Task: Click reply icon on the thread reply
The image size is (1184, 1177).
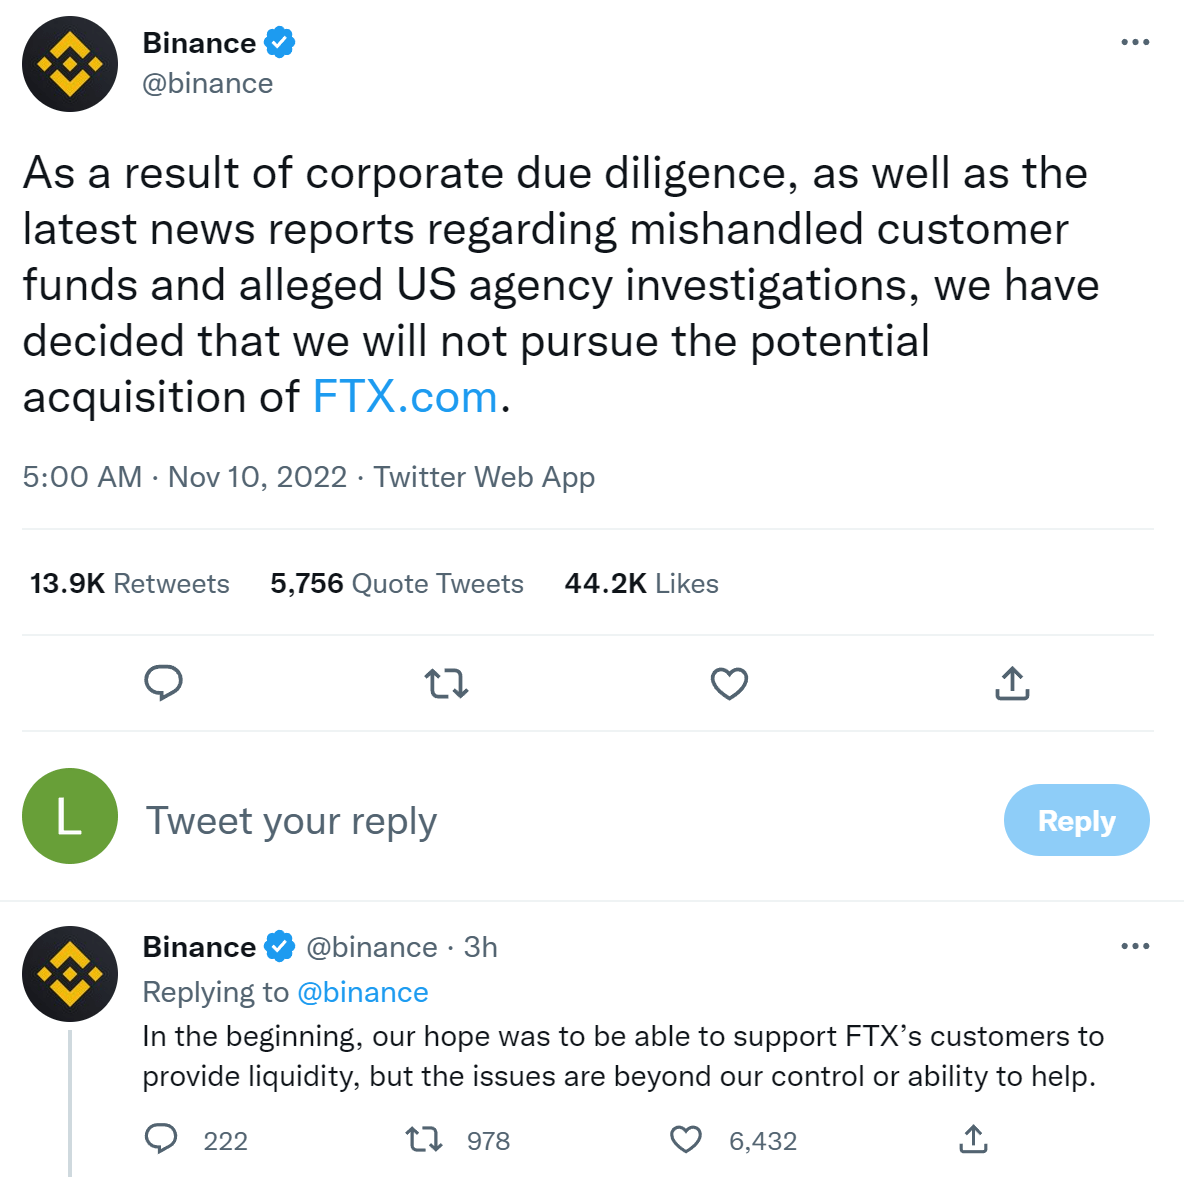Action: [162, 1139]
